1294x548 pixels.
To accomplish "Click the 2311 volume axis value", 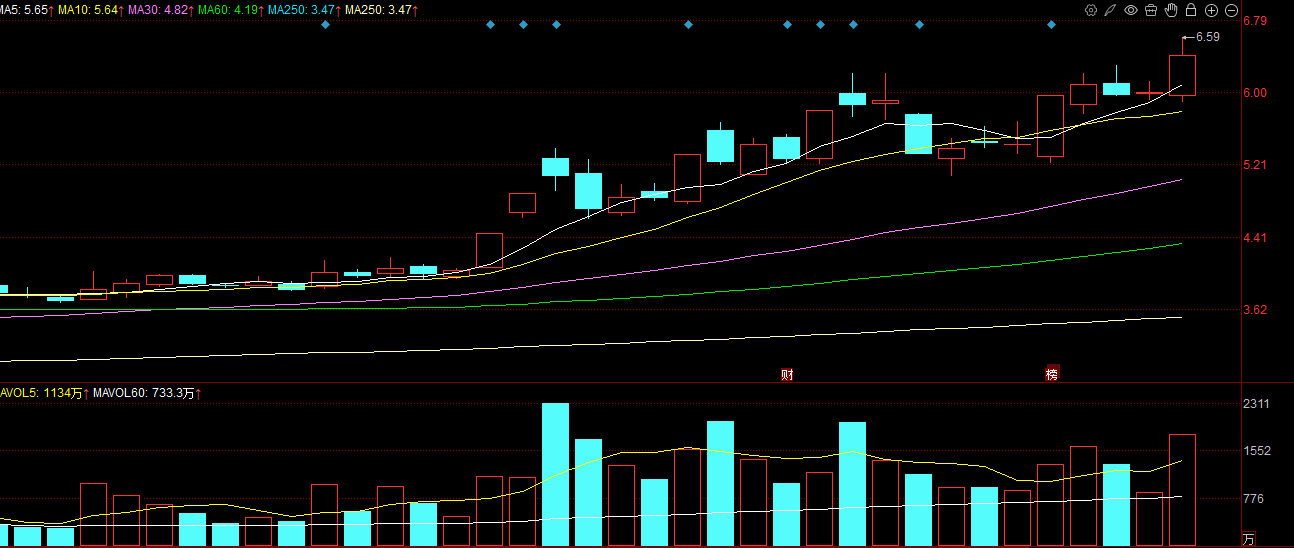I will [x=1255, y=404].
